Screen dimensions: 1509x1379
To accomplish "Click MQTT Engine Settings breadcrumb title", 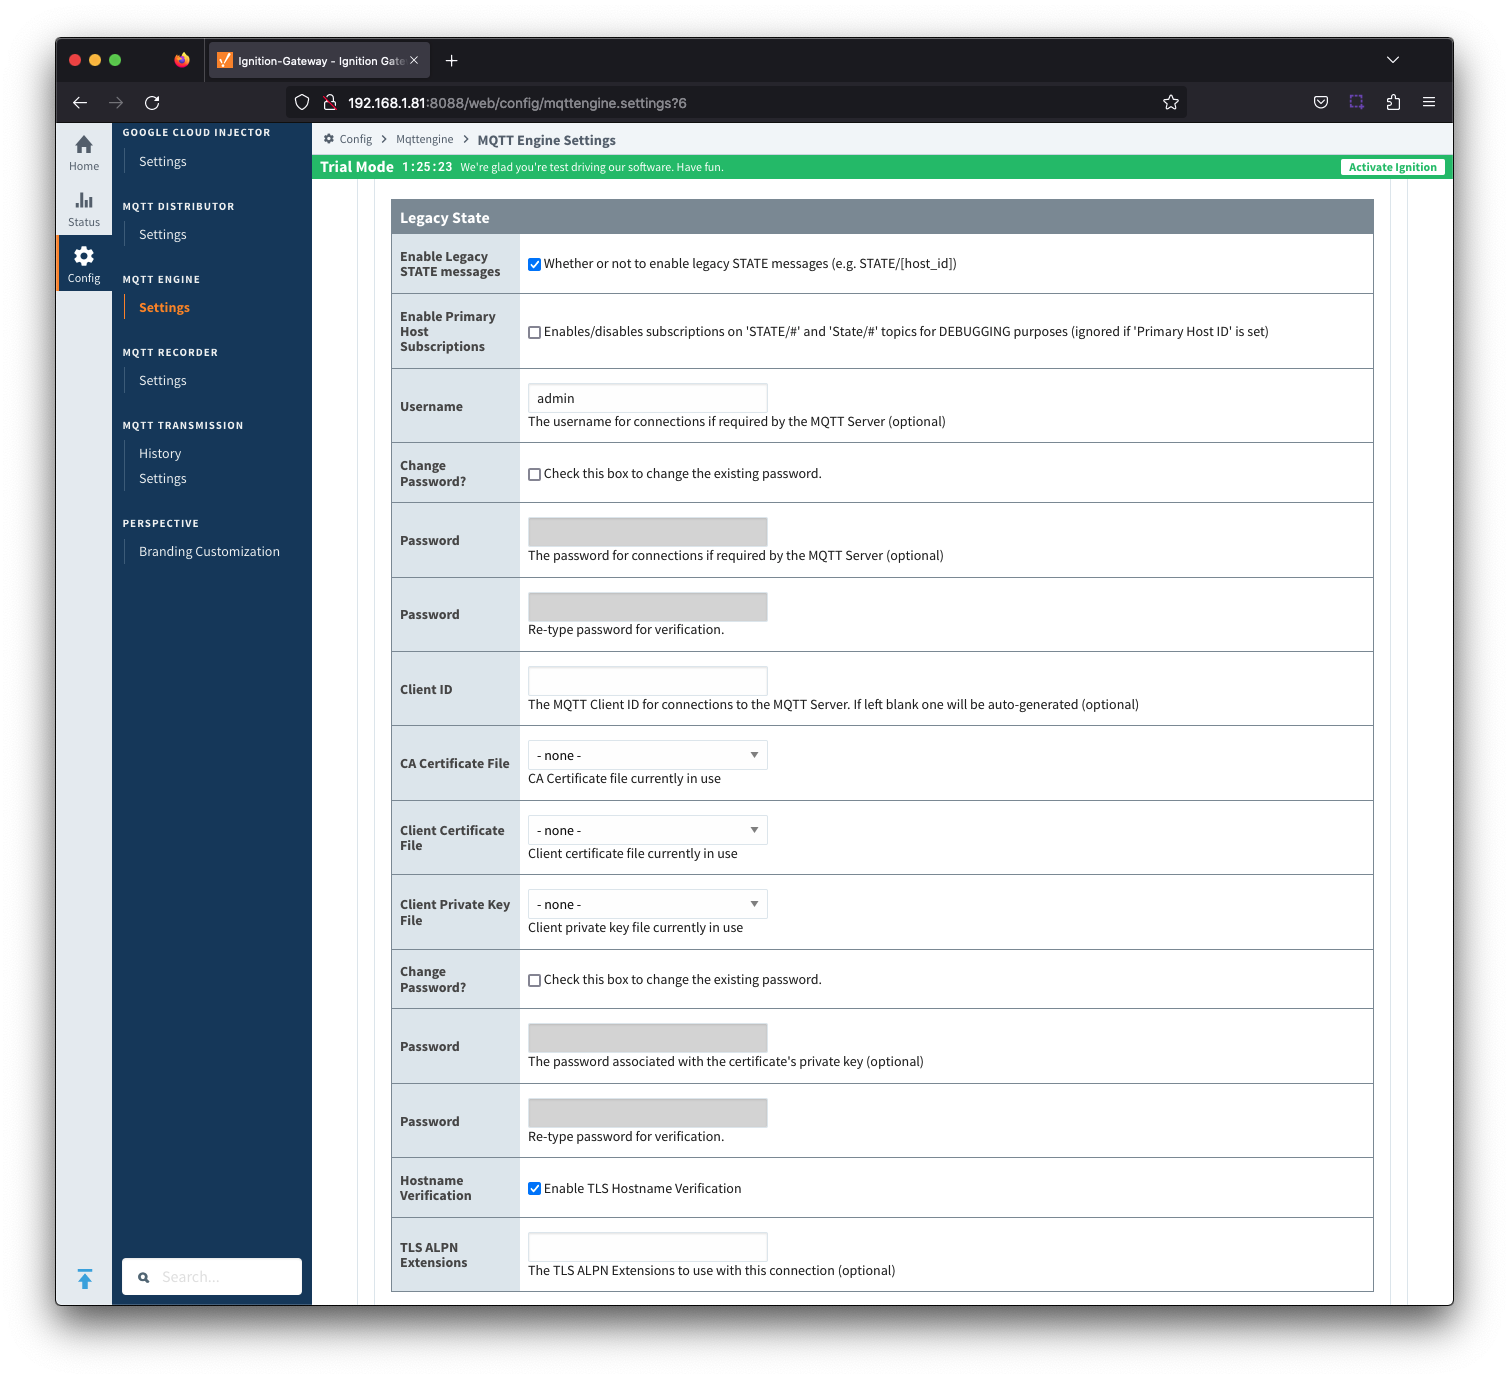I will coord(546,140).
